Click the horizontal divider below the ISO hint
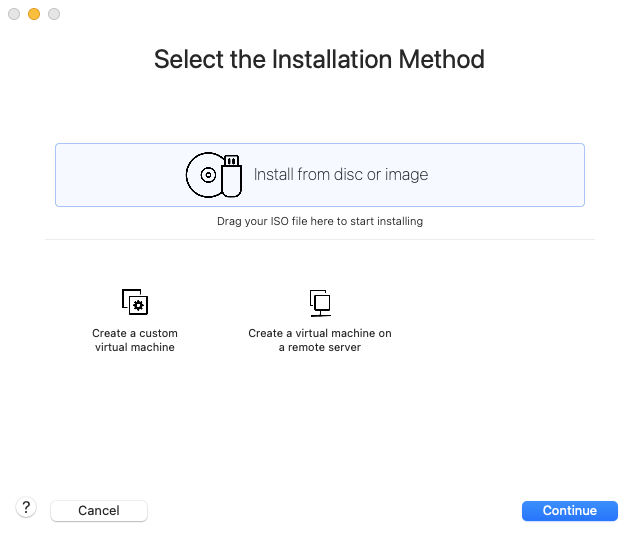This screenshot has width=640, height=533. [320, 240]
